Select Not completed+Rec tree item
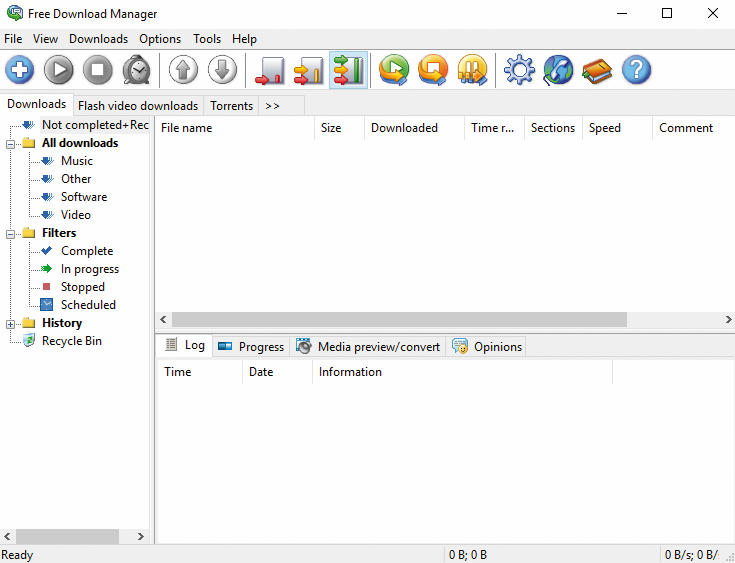Image resolution: width=735 pixels, height=563 pixels. pyautogui.click(x=95, y=125)
